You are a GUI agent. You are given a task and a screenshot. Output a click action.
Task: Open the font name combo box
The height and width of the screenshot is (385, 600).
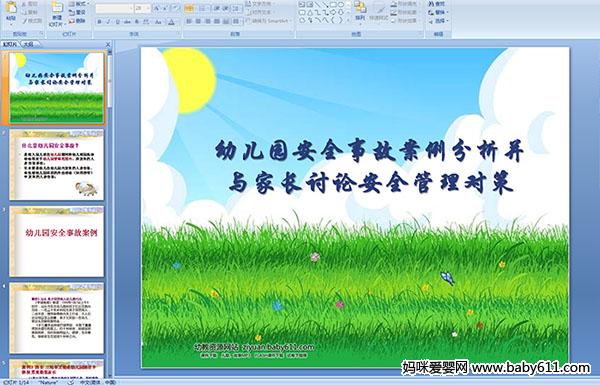click(114, 8)
